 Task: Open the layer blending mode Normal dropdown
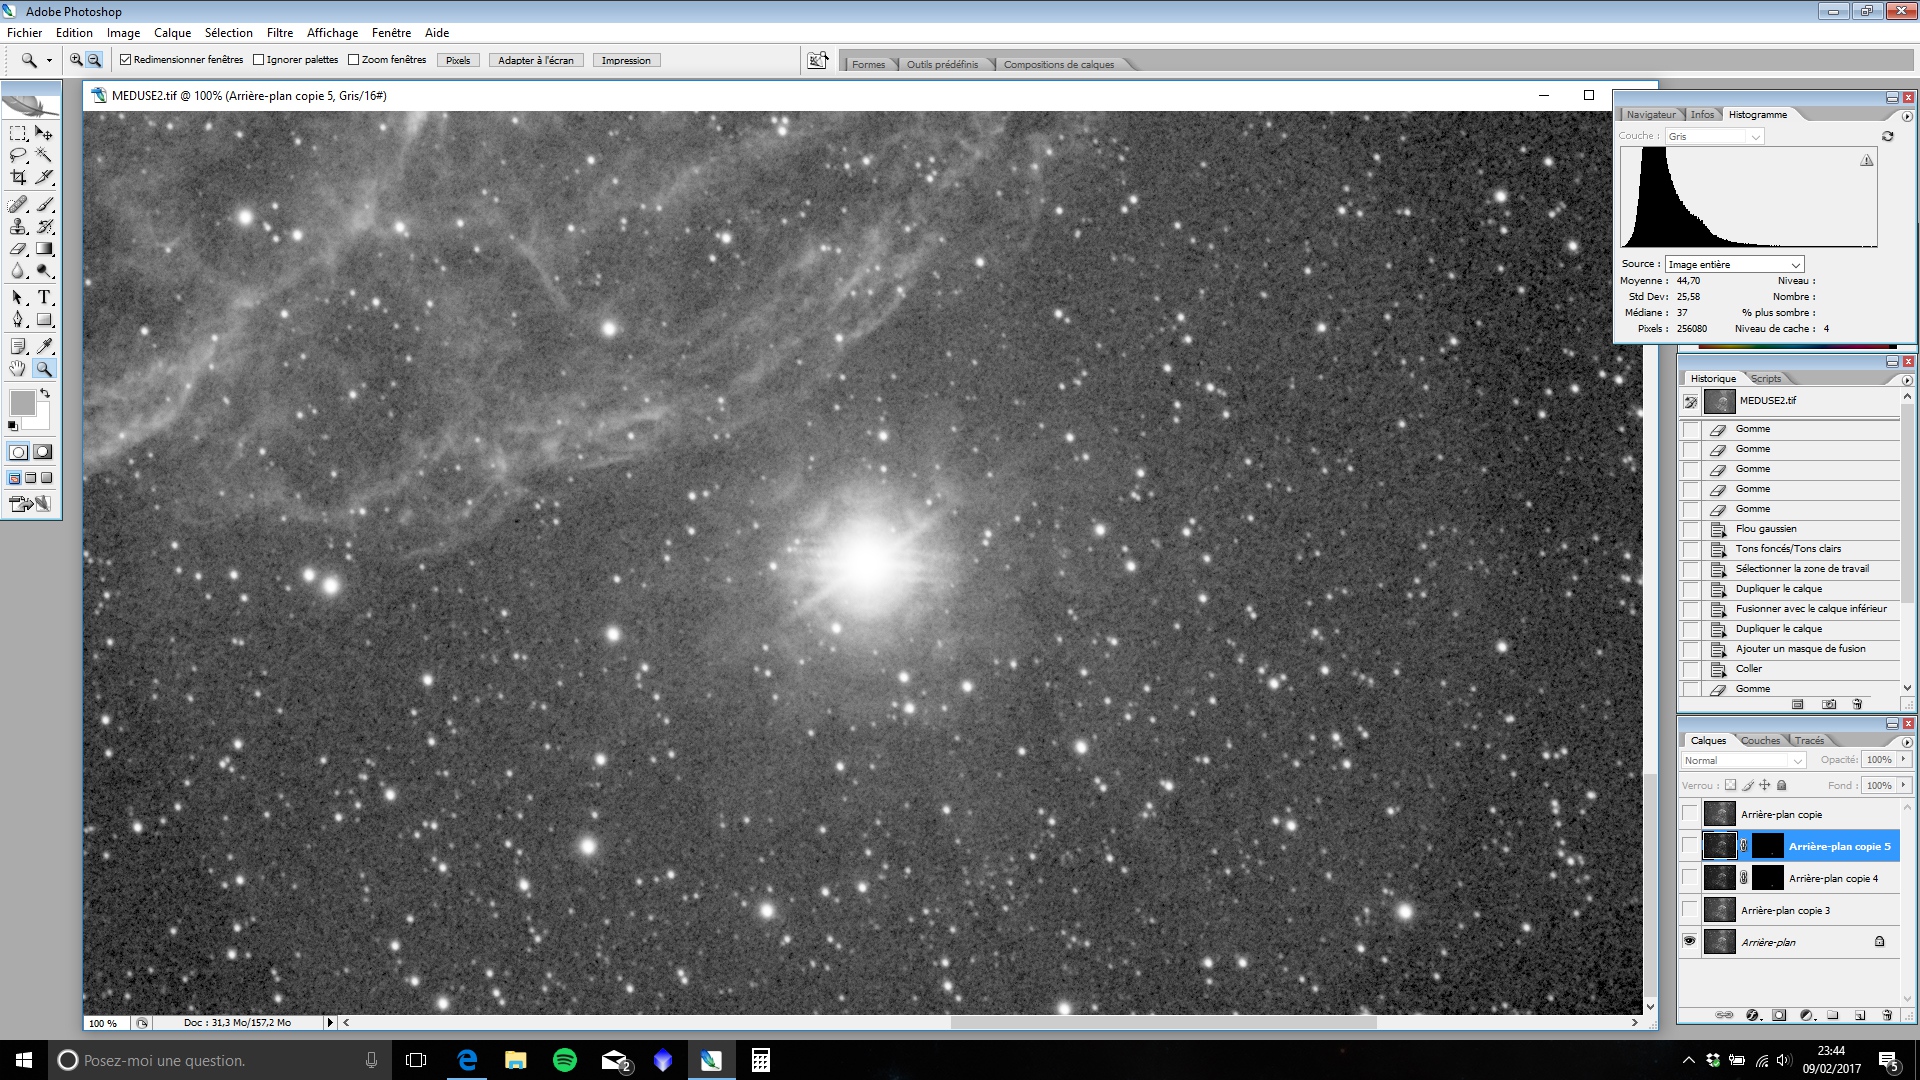[1744, 761]
